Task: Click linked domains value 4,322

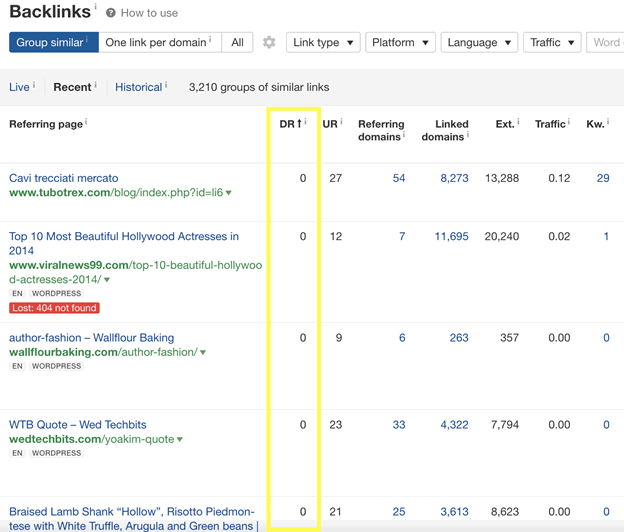Action: click(454, 425)
